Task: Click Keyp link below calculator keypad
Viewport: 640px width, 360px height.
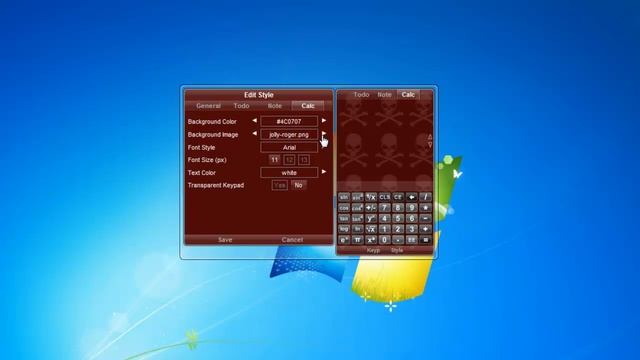Action: tap(373, 250)
